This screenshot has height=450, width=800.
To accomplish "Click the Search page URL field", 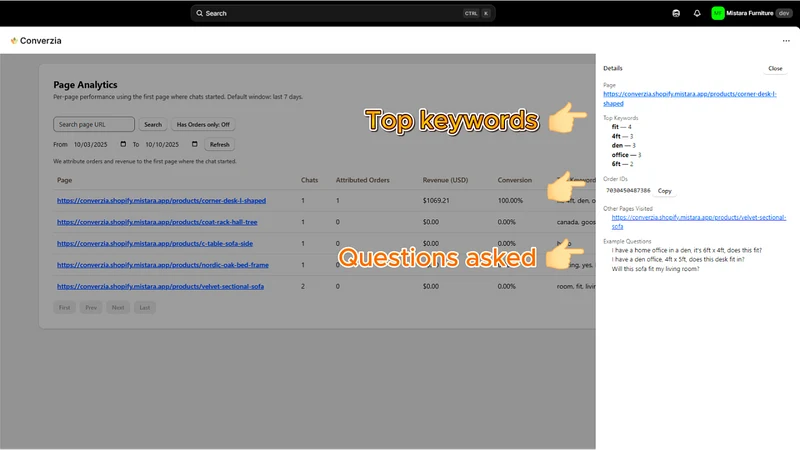I will pos(94,124).
